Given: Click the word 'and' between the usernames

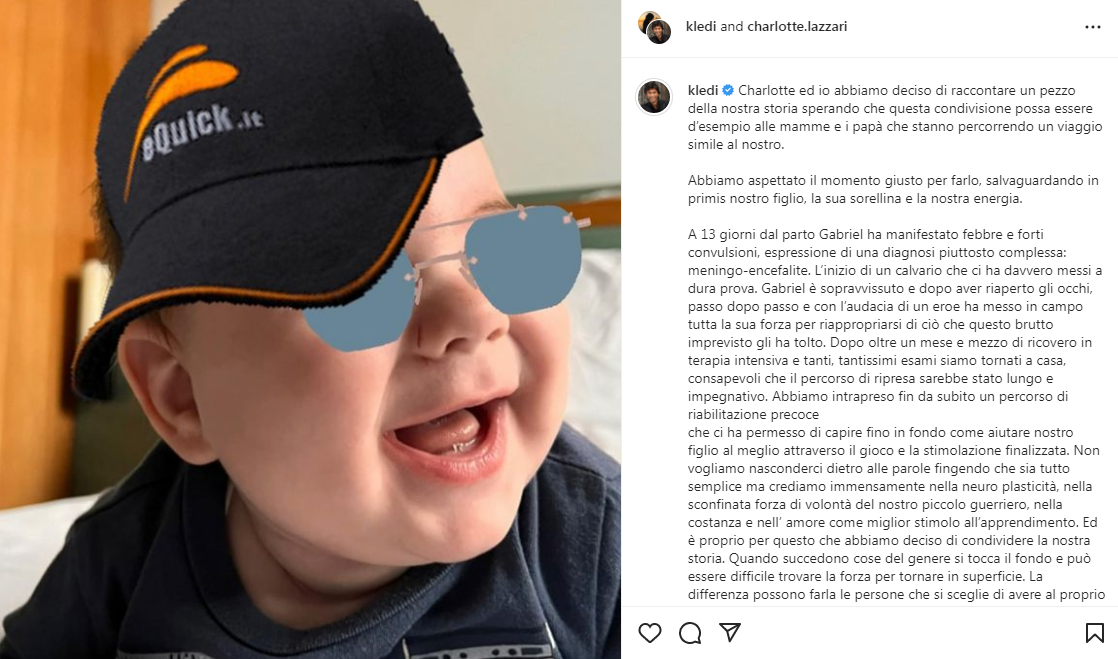Looking at the screenshot, I should (x=732, y=26).
